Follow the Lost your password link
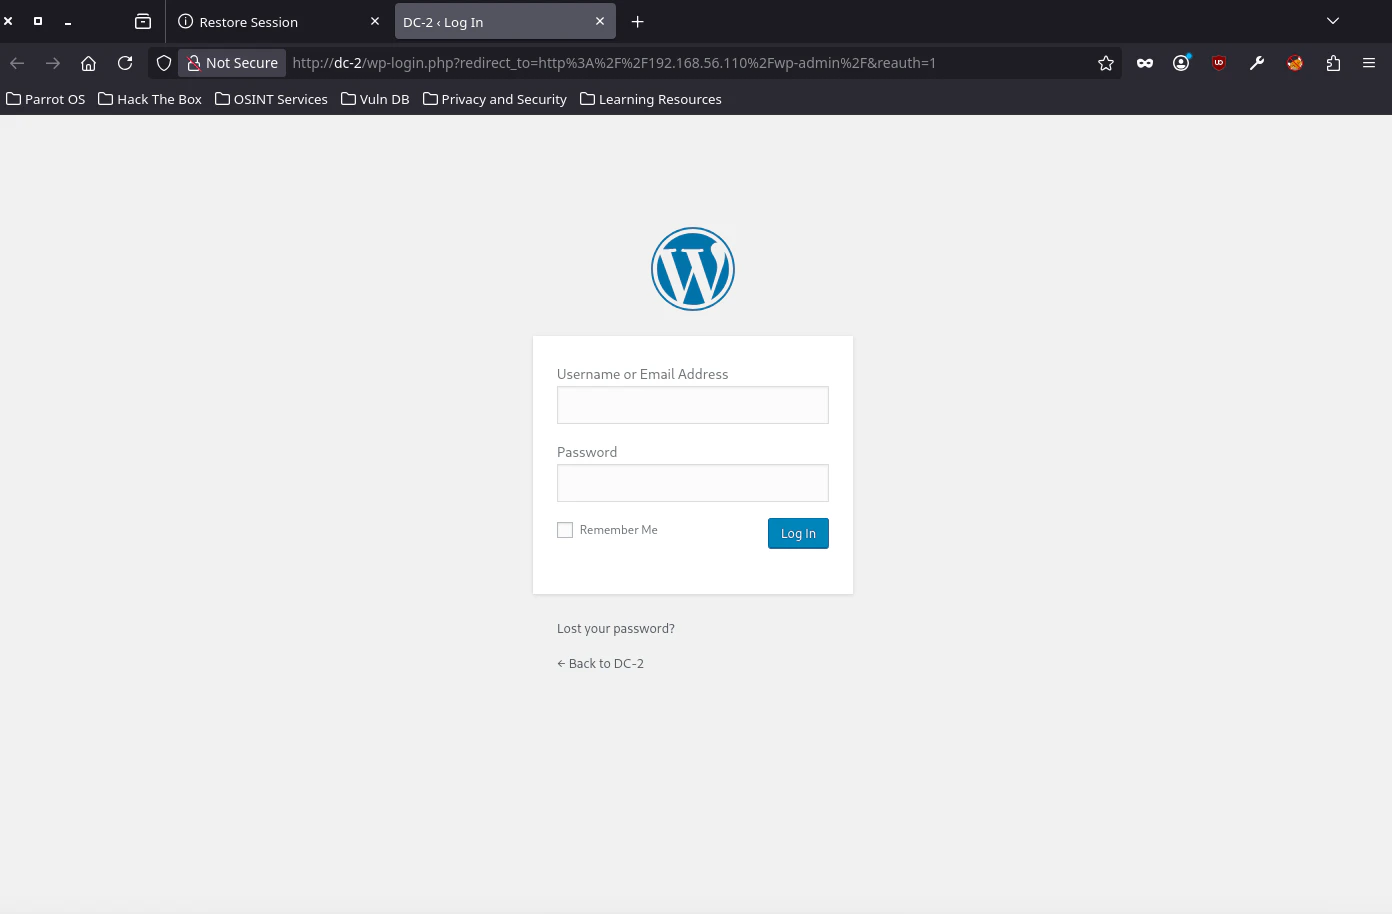 pyautogui.click(x=616, y=629)
